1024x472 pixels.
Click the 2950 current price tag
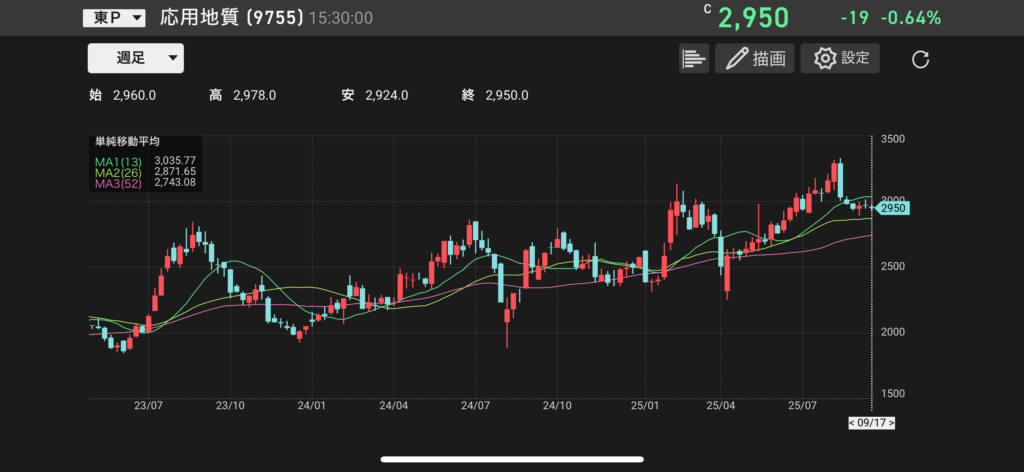click(891, 208)
